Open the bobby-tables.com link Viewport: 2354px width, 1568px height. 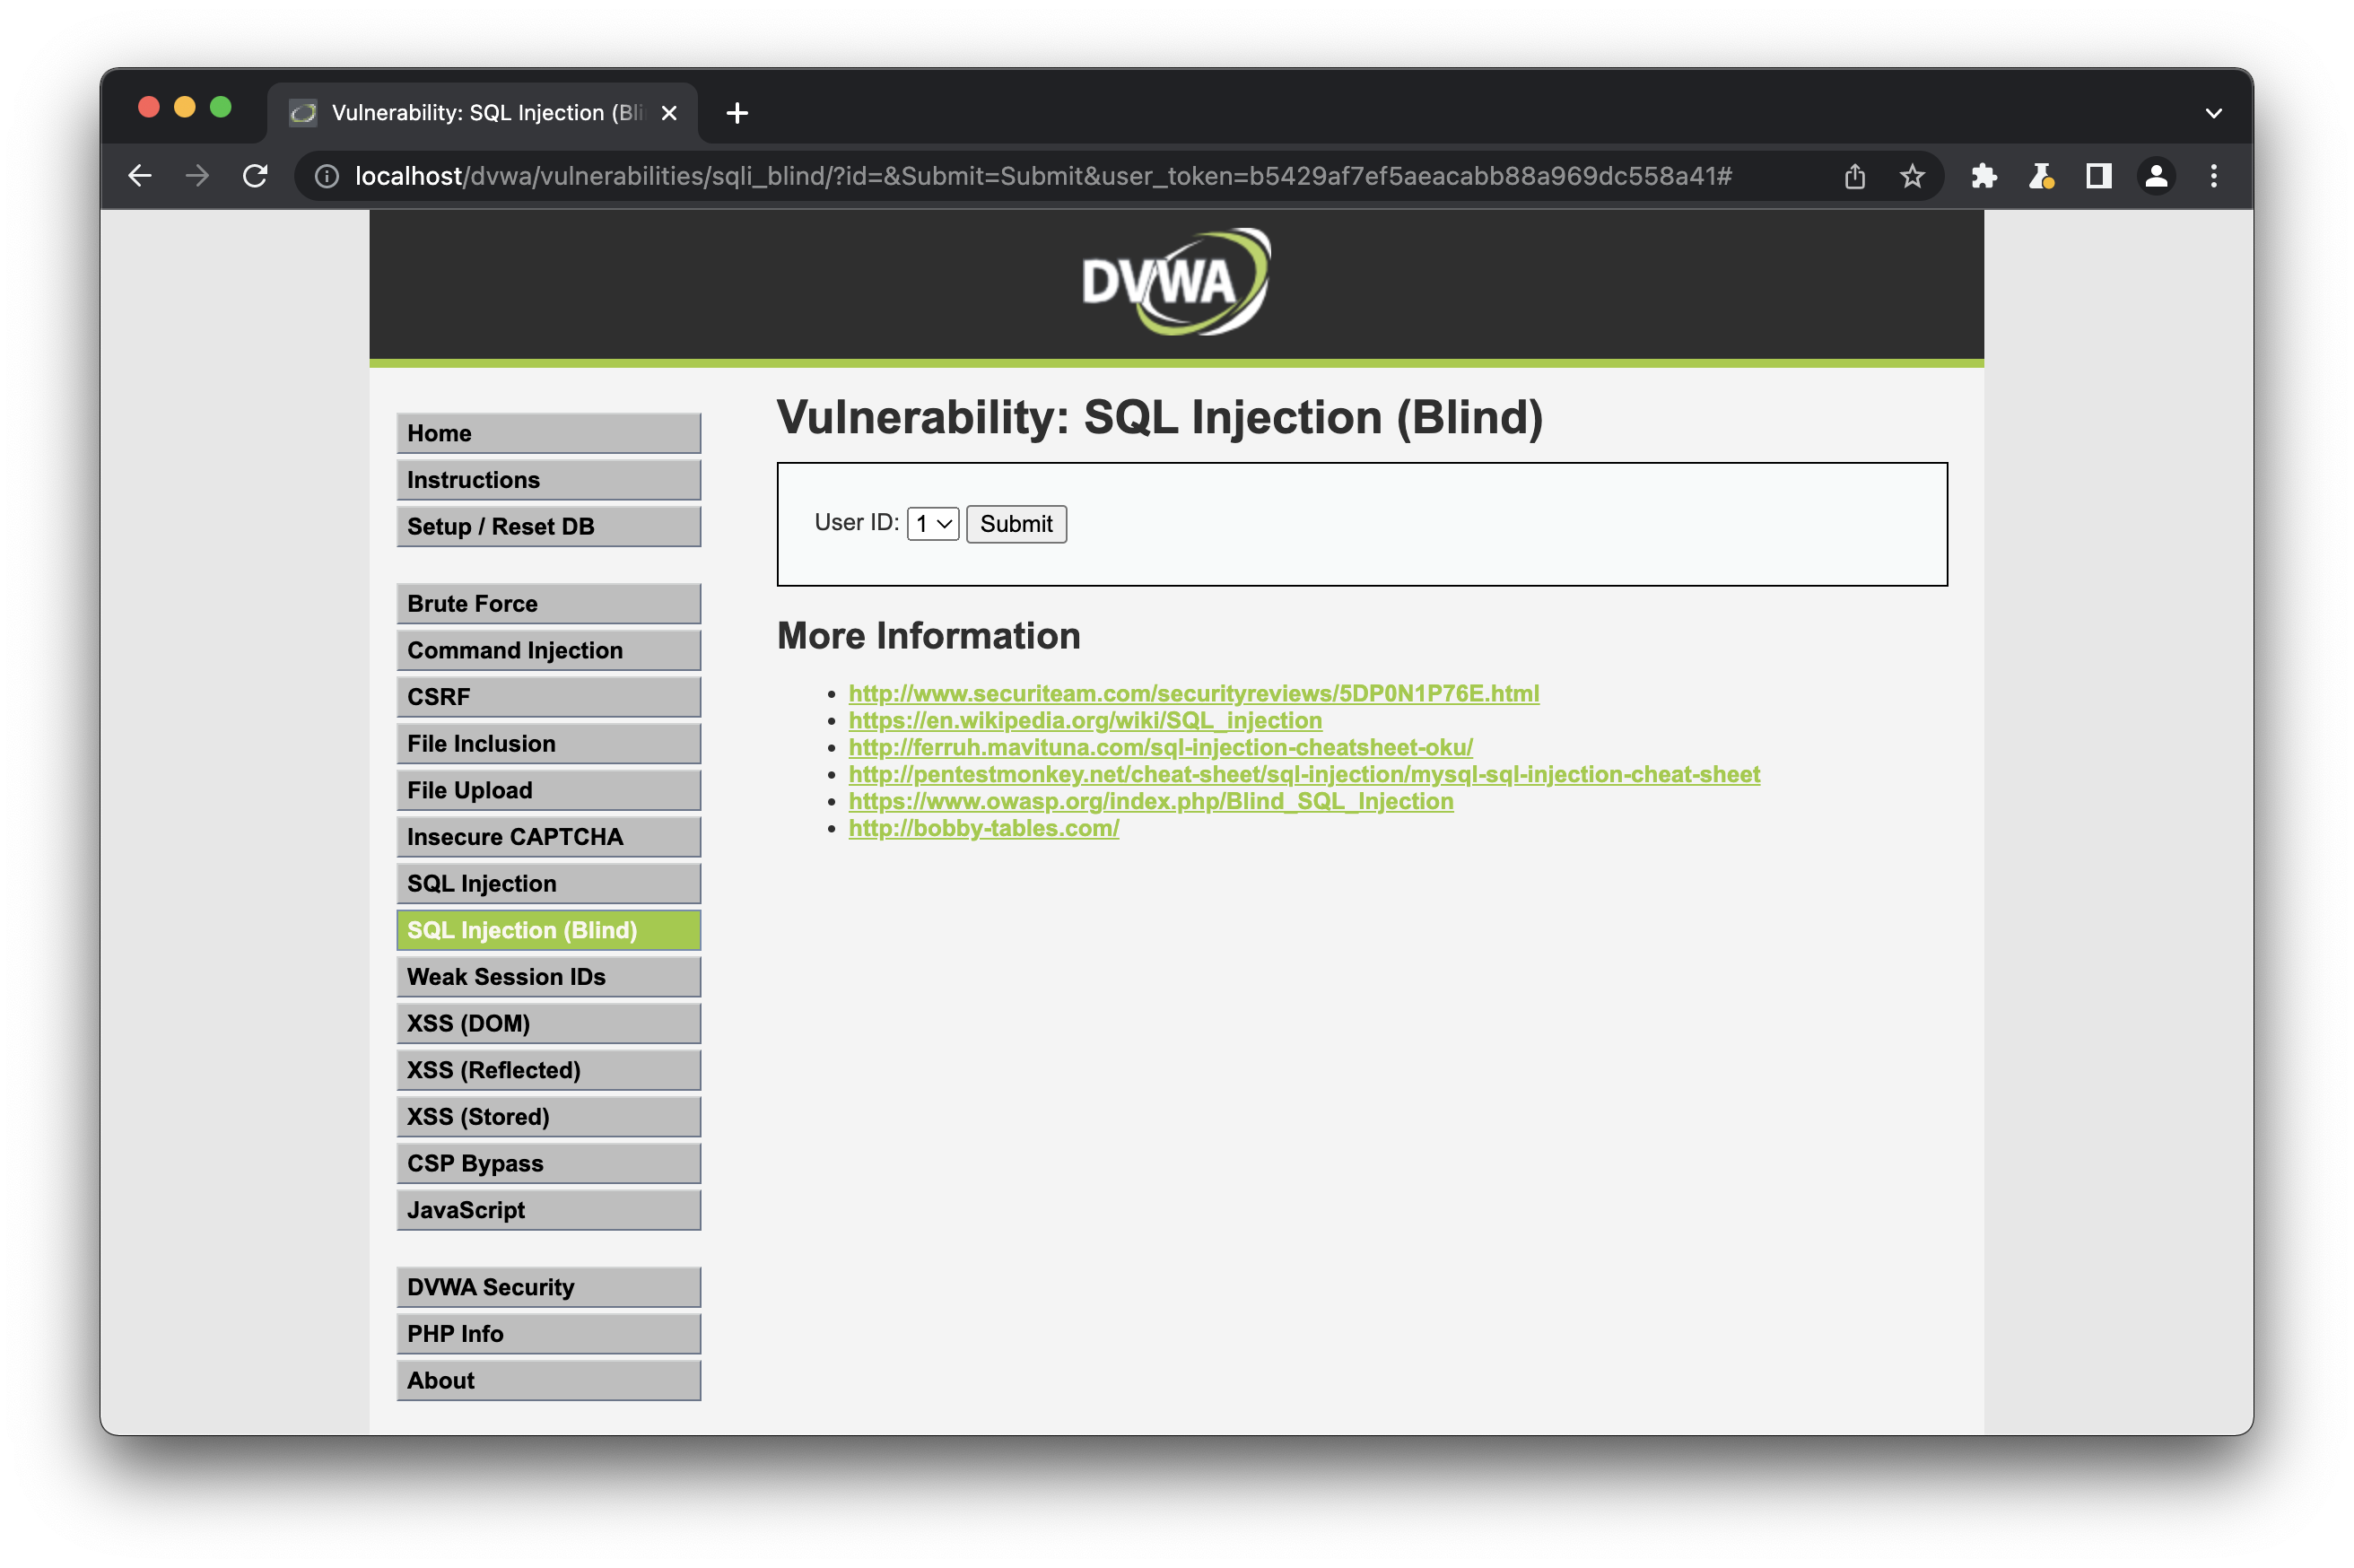click(983, 828)
